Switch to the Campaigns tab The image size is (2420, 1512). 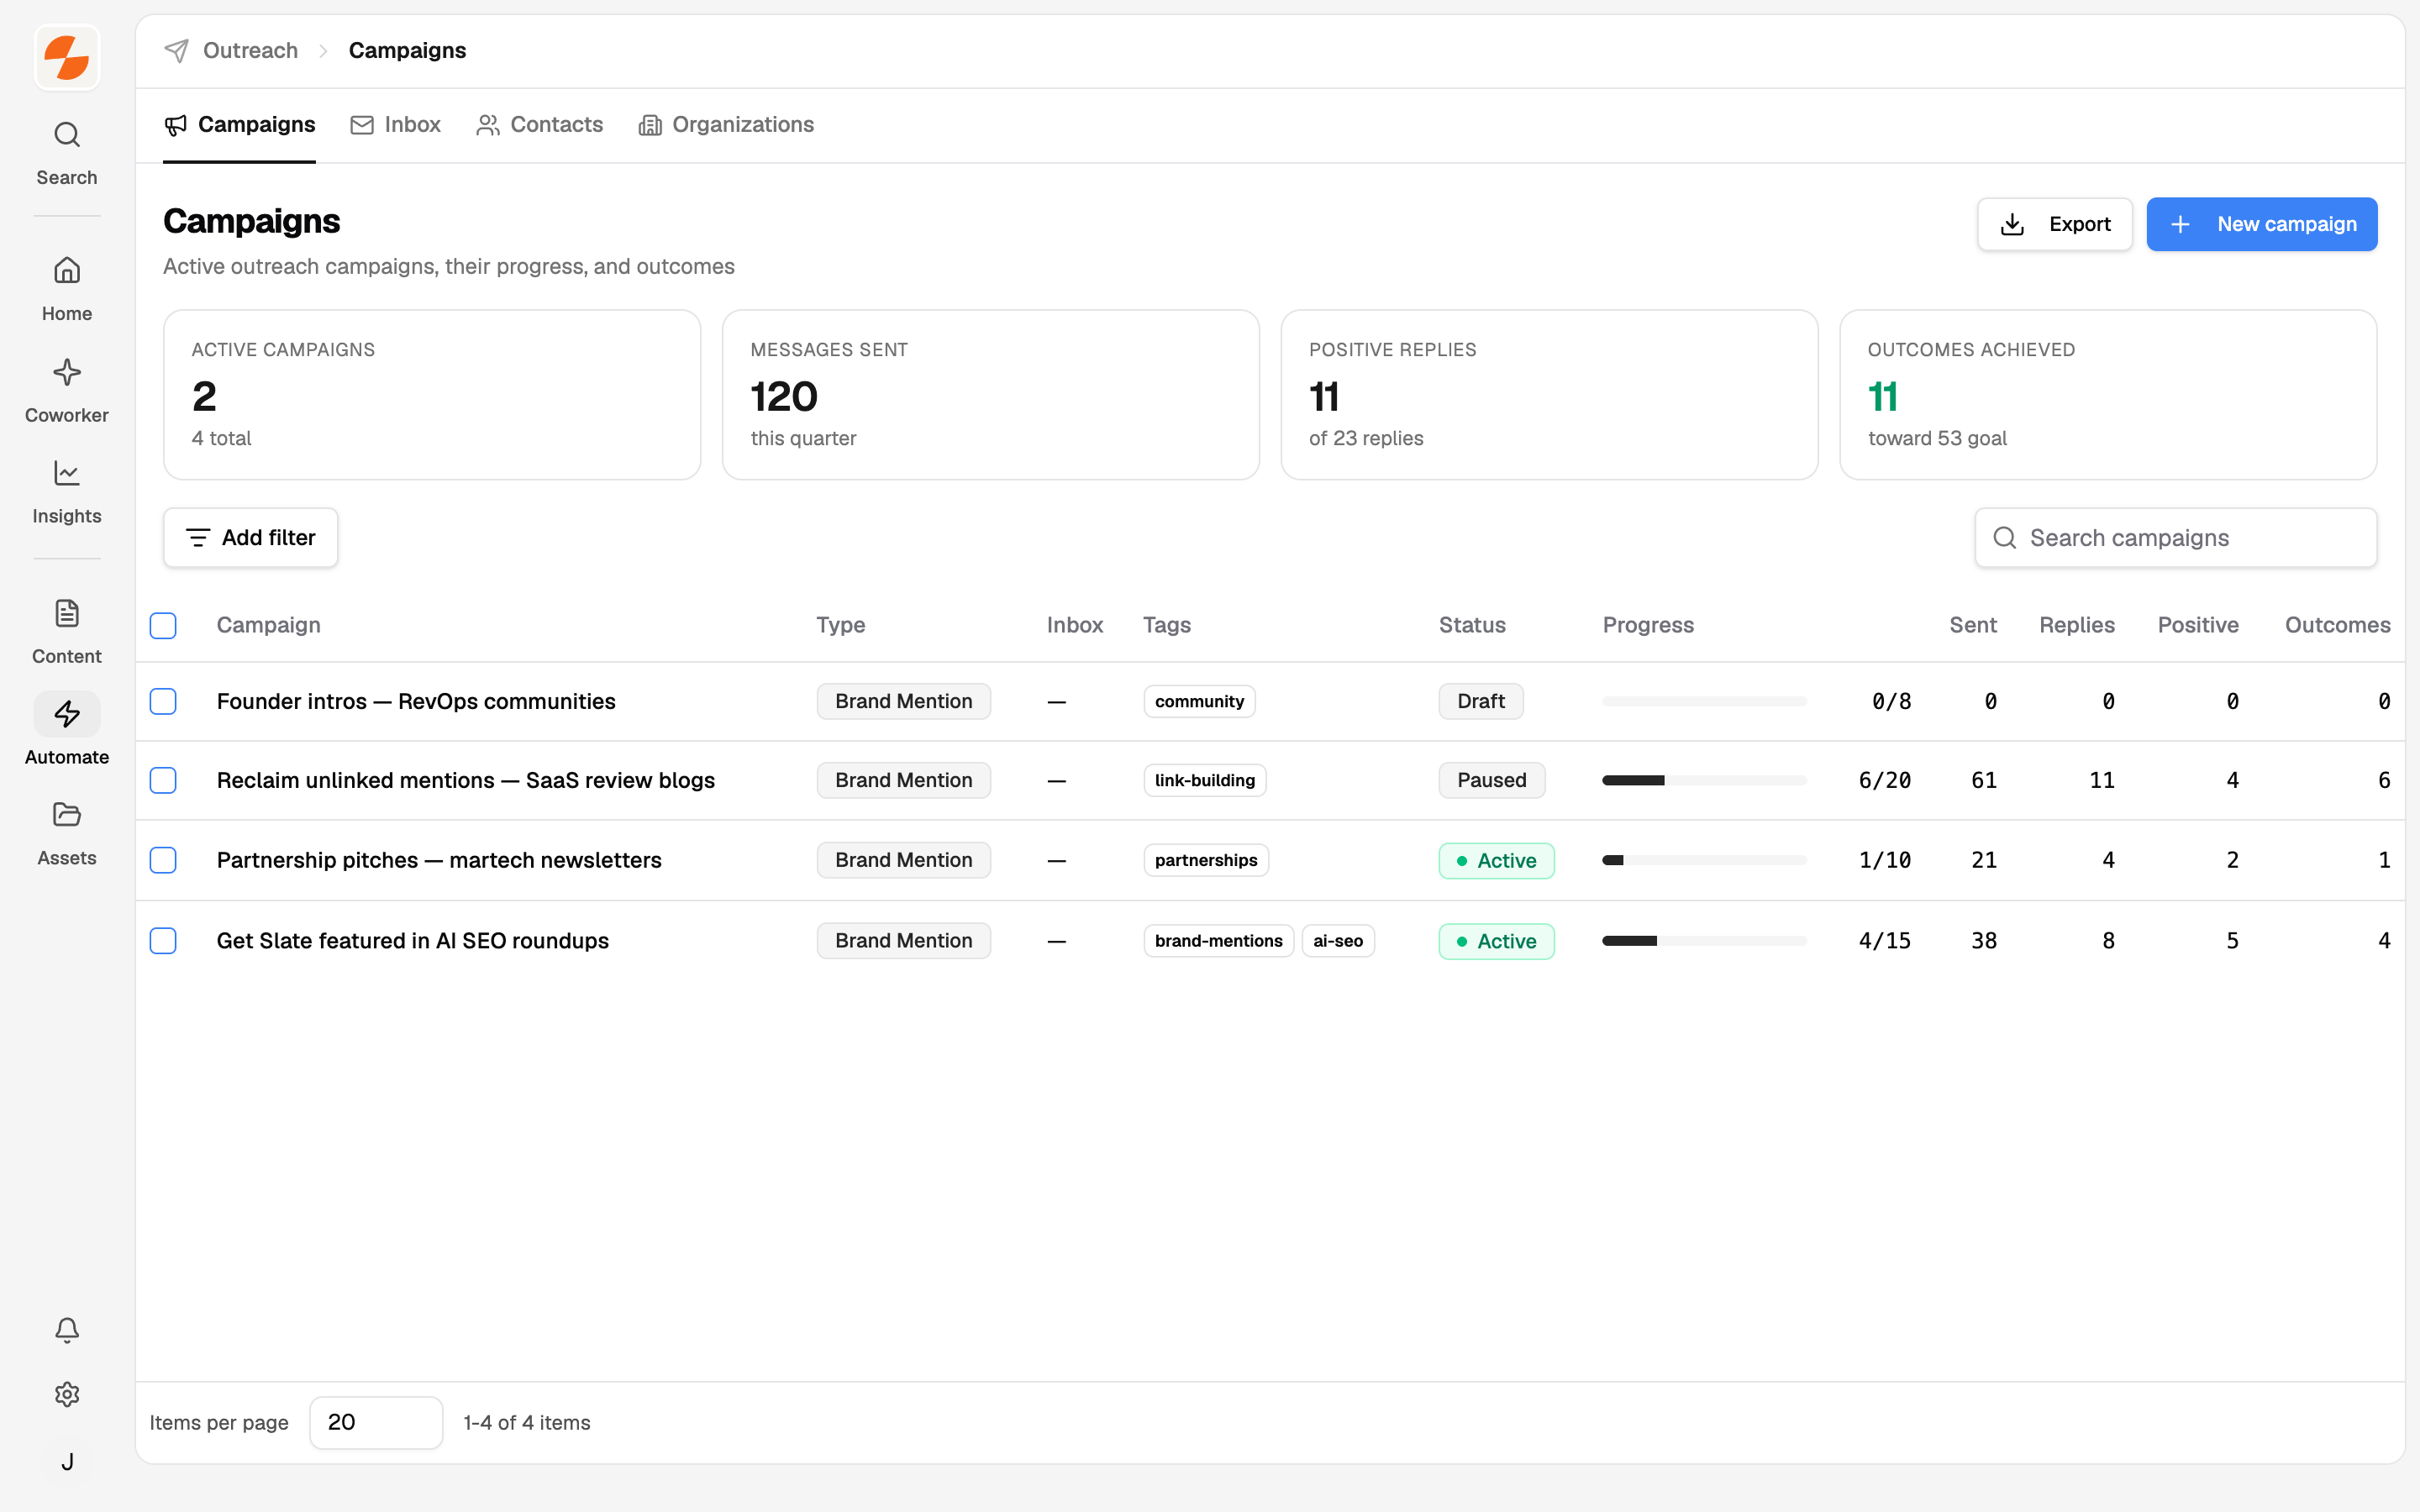(x=239, y=125)
